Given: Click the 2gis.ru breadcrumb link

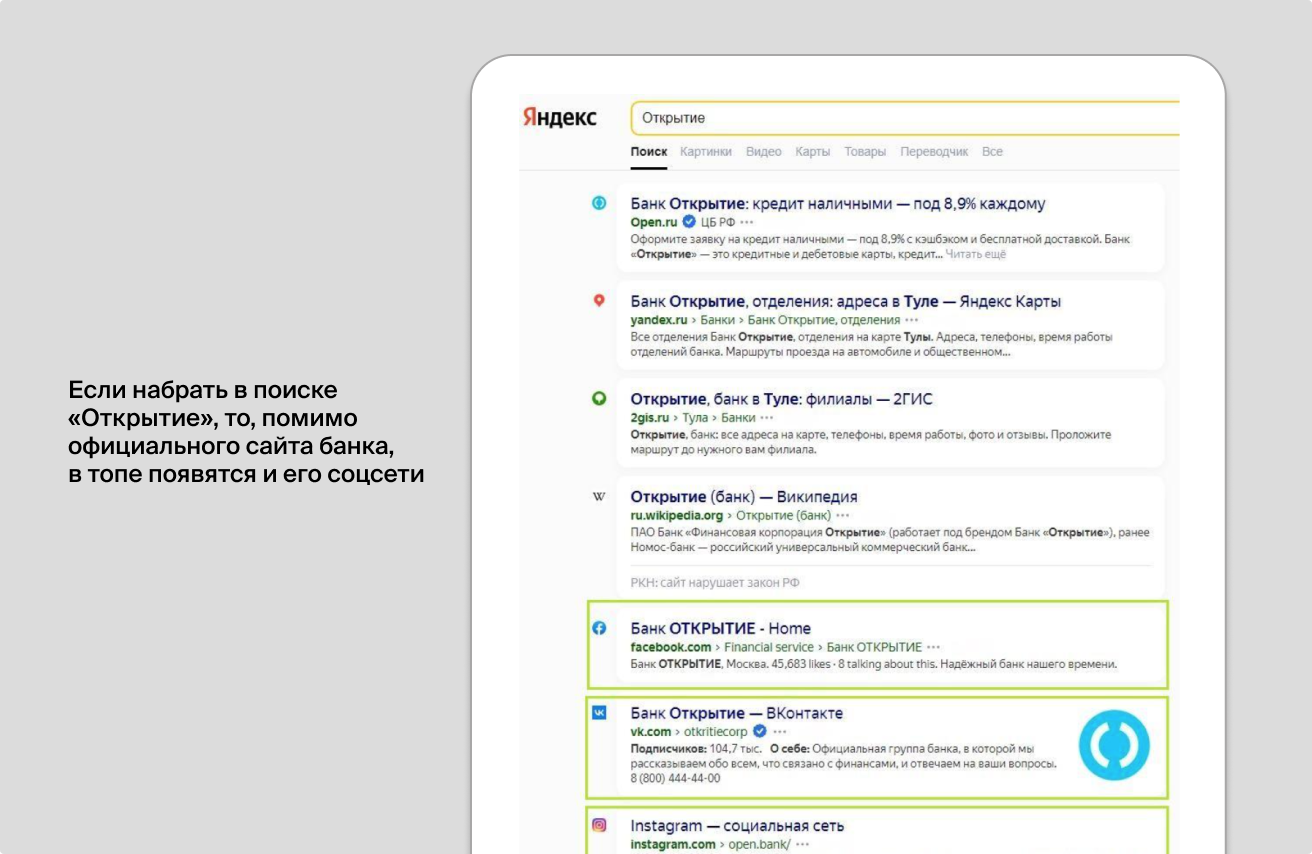Looking at the screenshot, I should click(x=650, y=417).
